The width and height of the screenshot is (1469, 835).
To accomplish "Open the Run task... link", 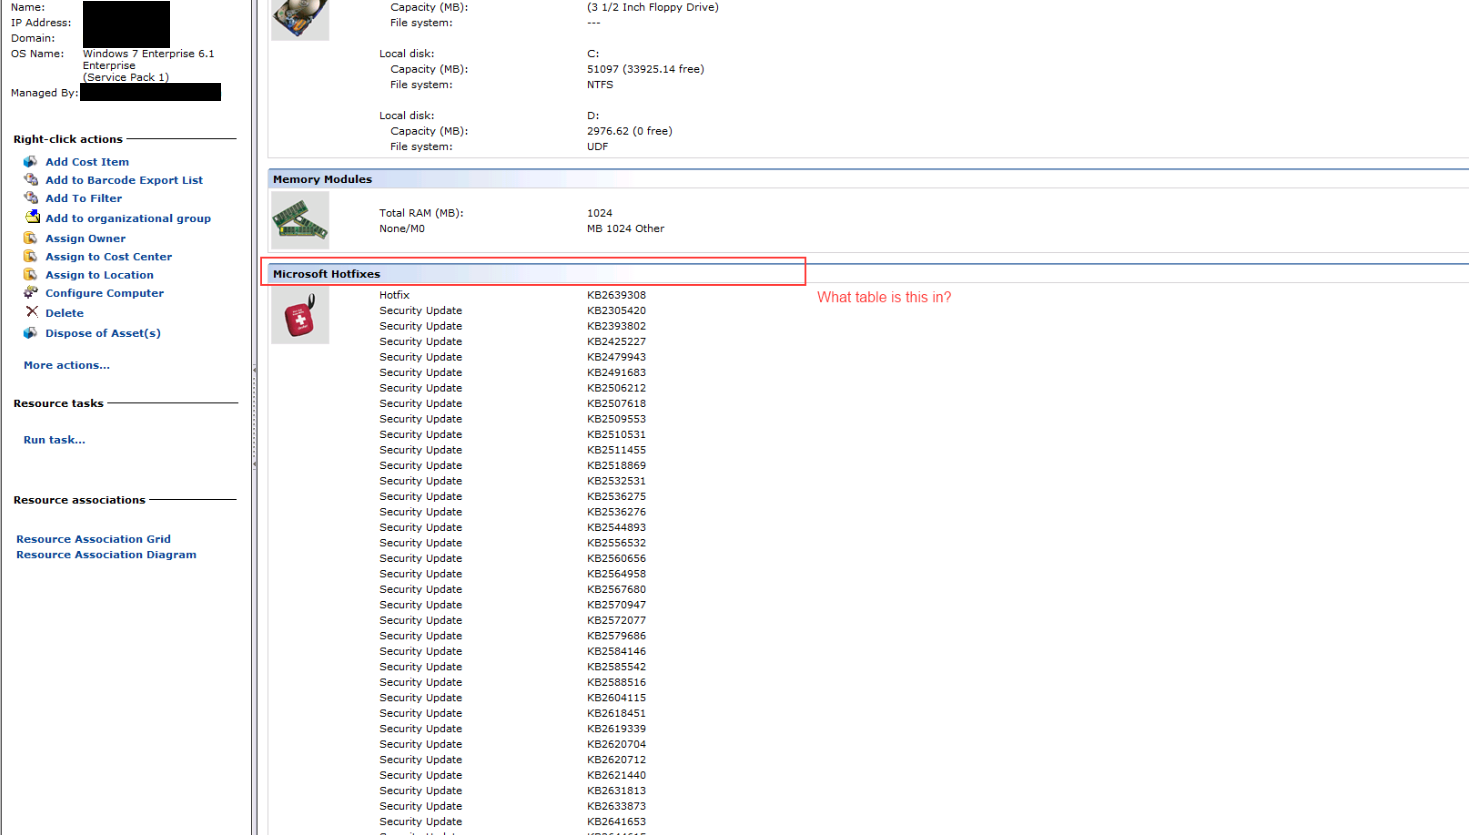I will coord(54,440).
